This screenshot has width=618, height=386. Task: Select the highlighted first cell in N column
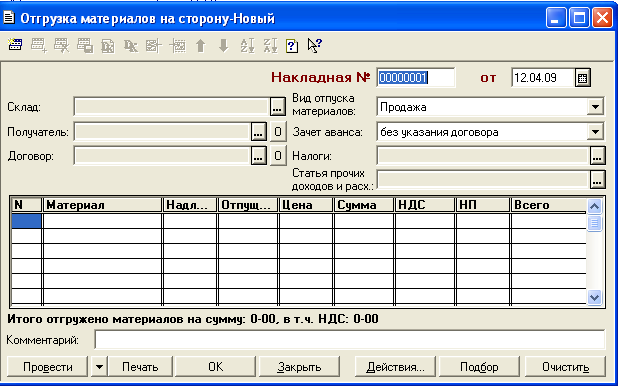(26, 221)
